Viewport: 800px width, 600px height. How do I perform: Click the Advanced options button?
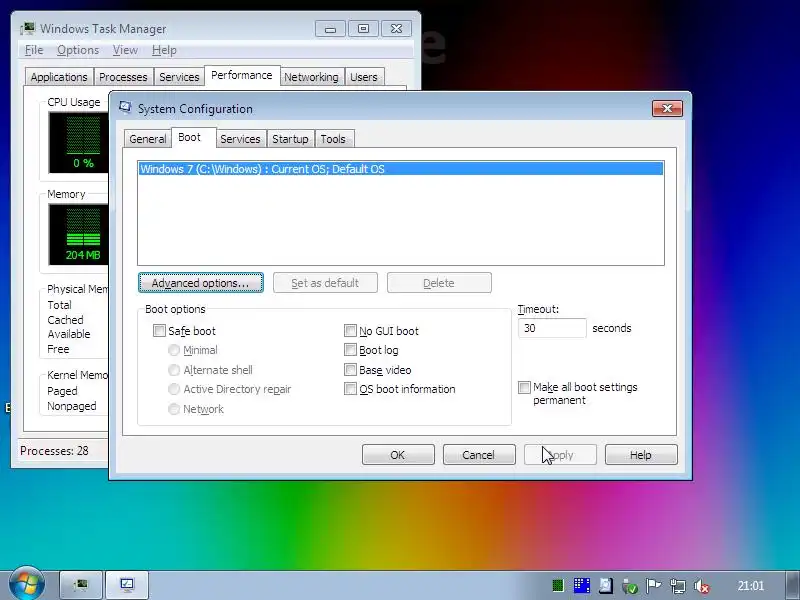click(x=201, y=283)
